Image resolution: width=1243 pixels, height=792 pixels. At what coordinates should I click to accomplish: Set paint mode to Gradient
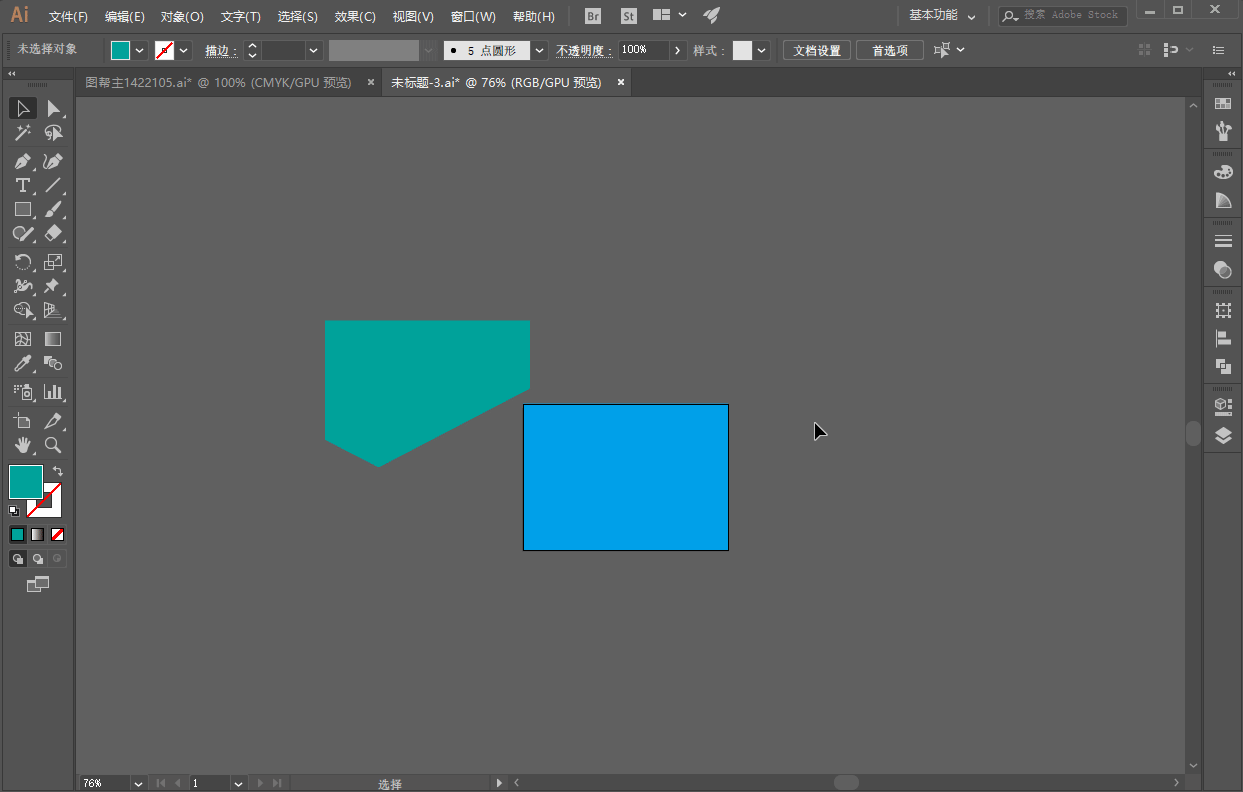[37, 535]
